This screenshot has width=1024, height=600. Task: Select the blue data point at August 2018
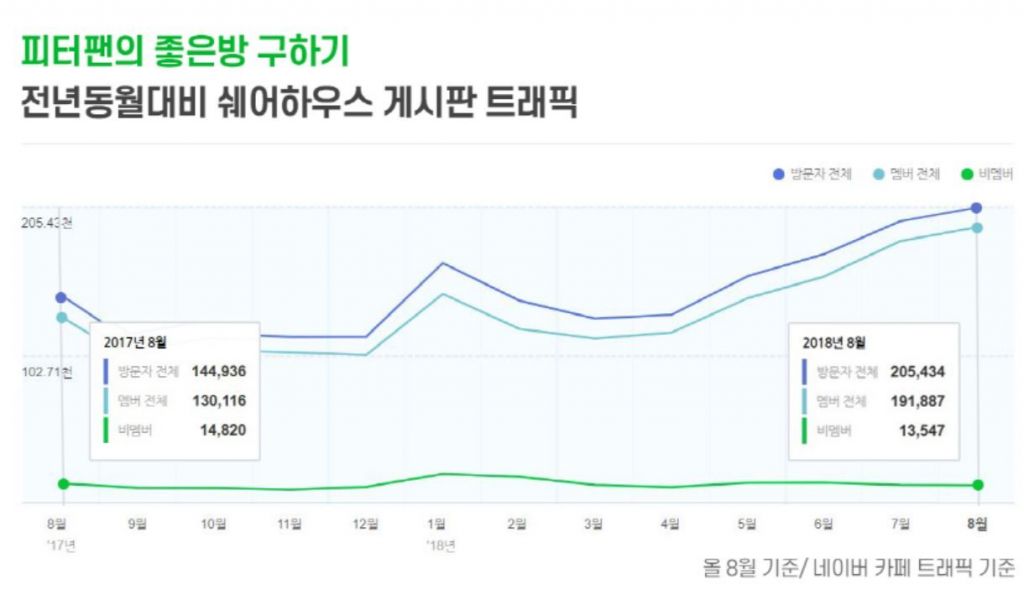point(977,208)
